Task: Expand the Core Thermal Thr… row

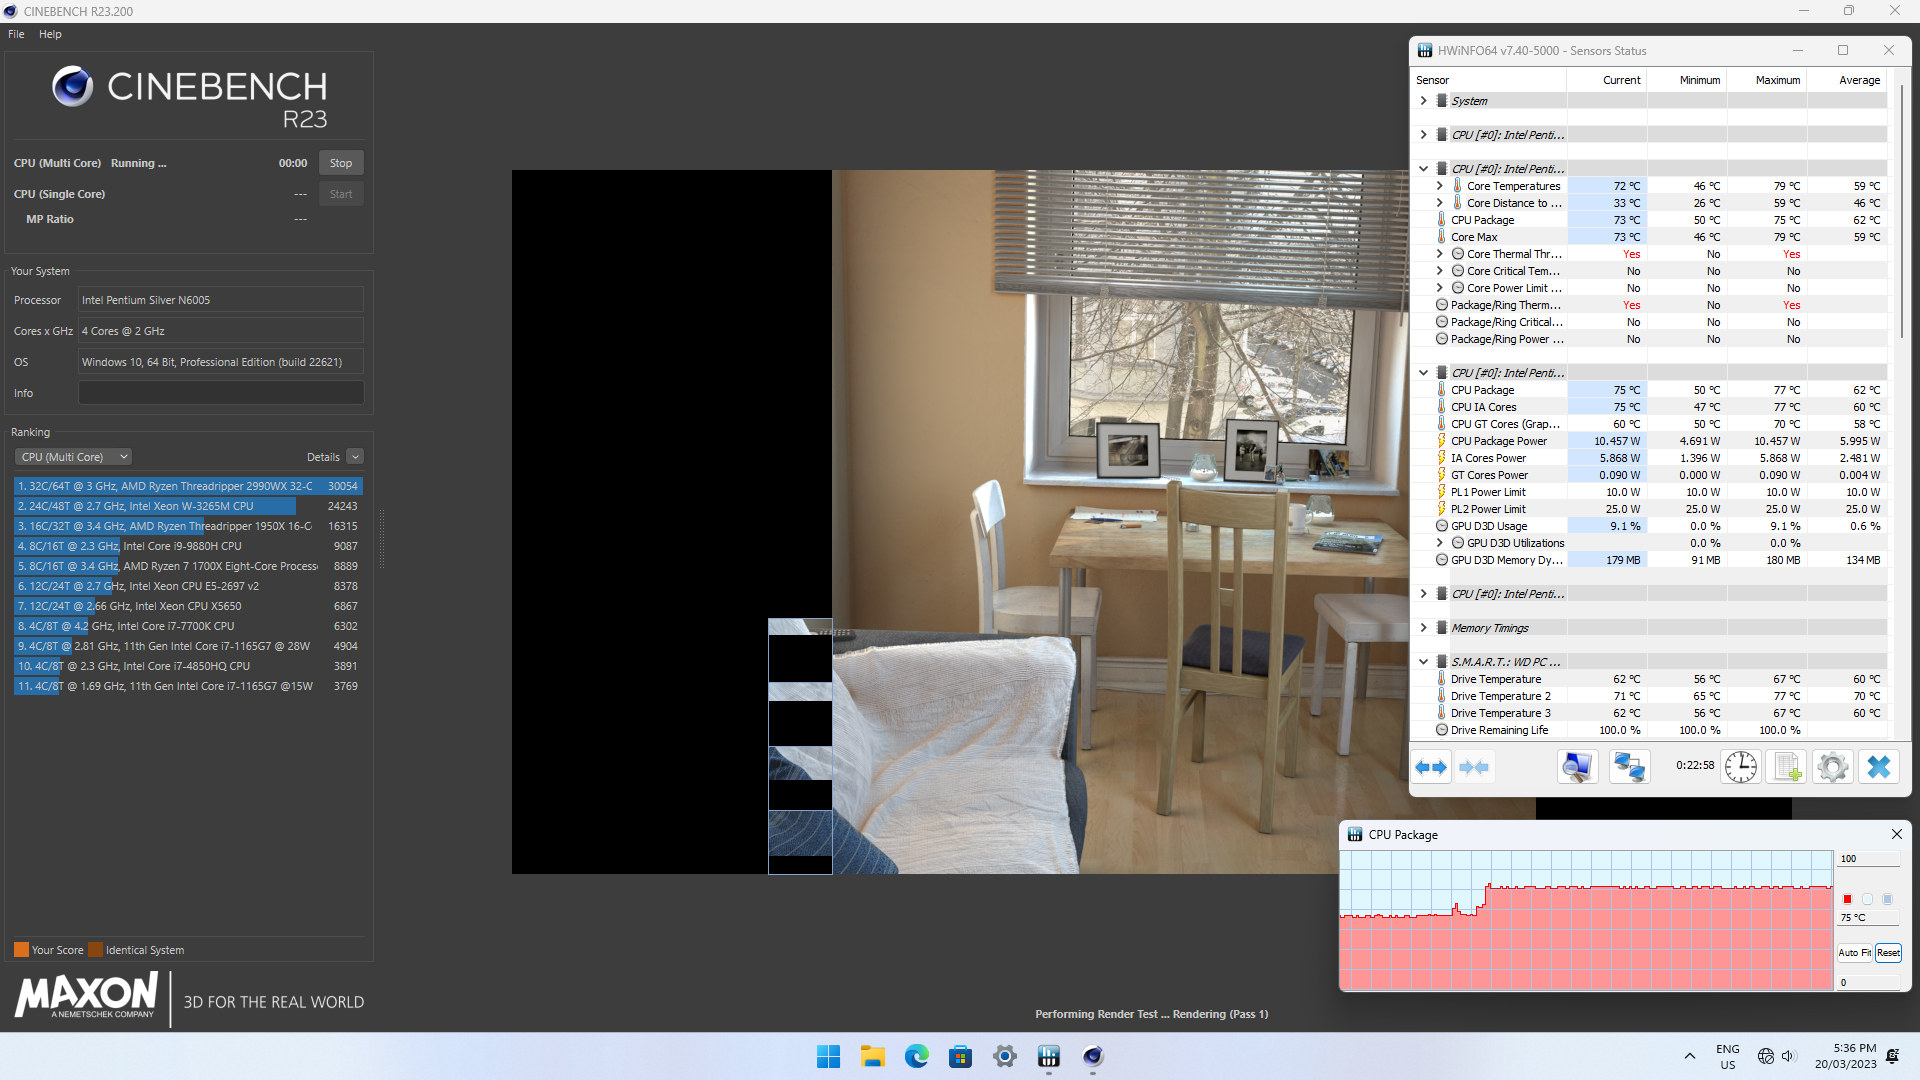Action: [x=1439, y=254]
